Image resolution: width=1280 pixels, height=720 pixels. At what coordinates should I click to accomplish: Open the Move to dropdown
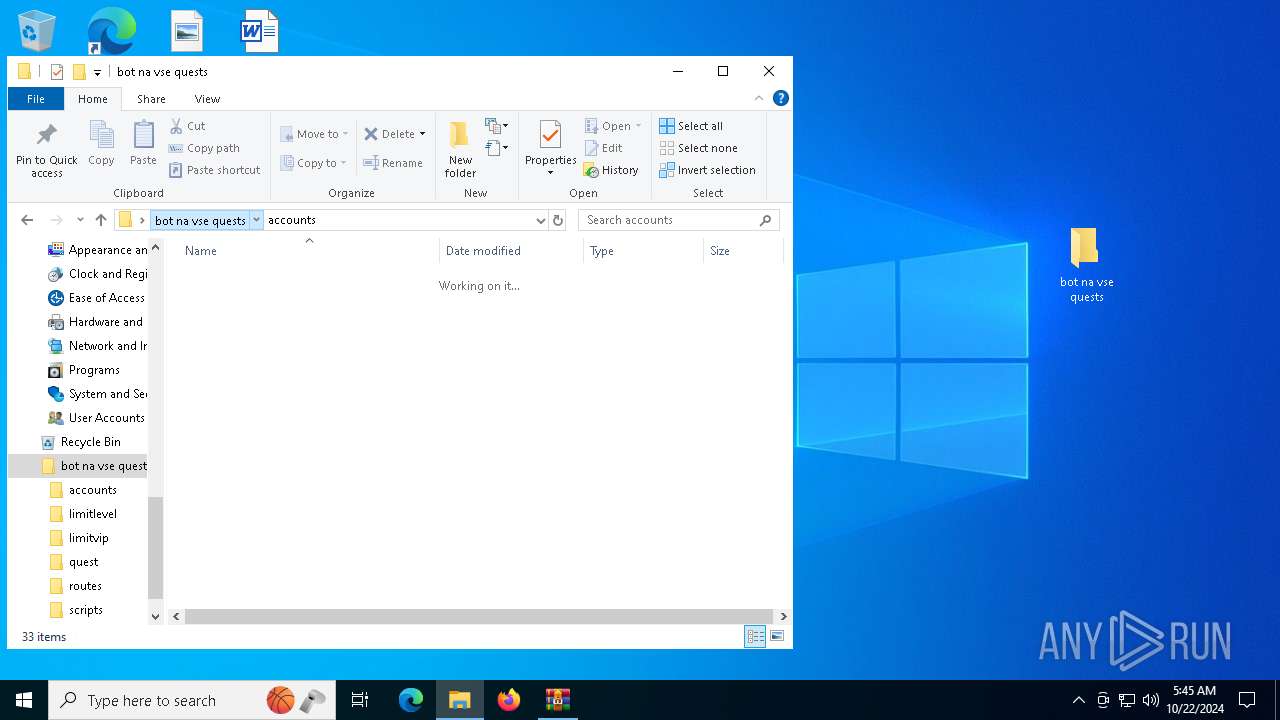(x=314, y=134)
